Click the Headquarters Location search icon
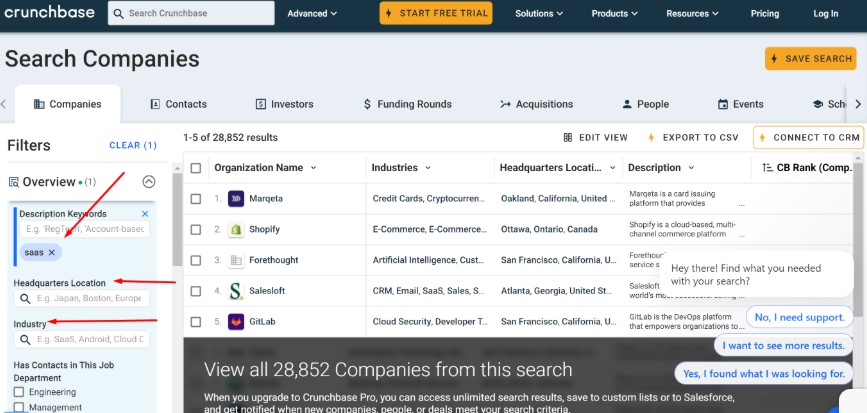 tap(25, 299)
